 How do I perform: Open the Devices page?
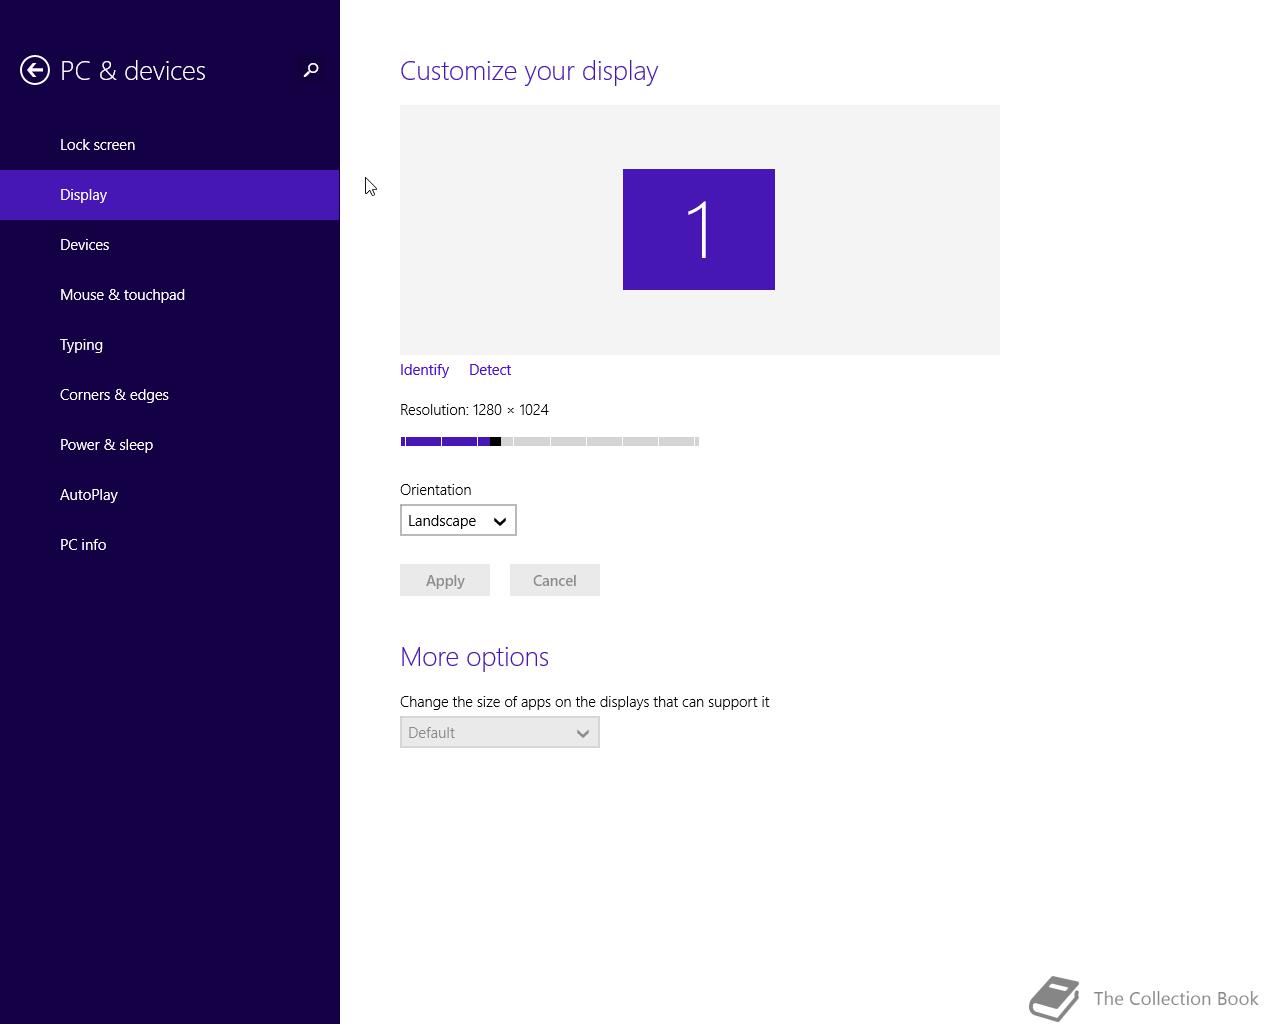coord(170,245)
